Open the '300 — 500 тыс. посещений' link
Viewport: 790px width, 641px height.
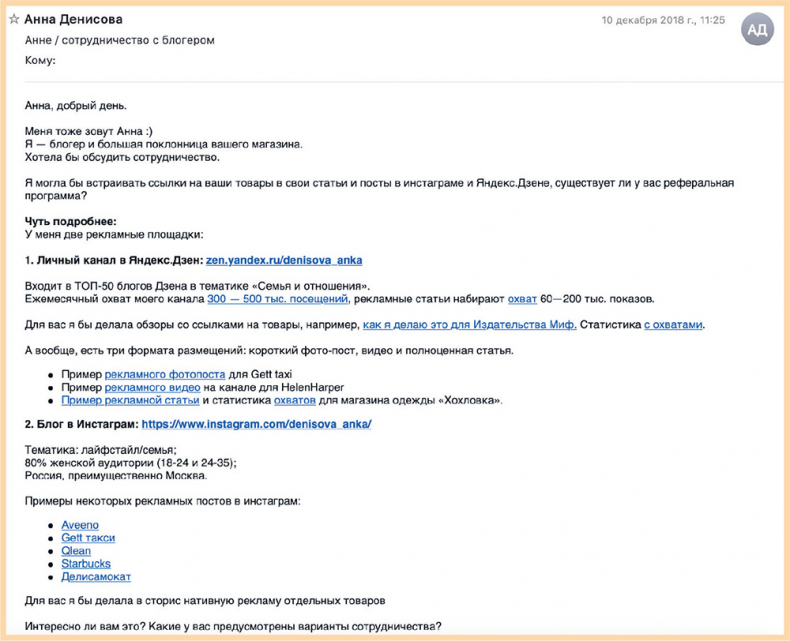pos(278,298)
